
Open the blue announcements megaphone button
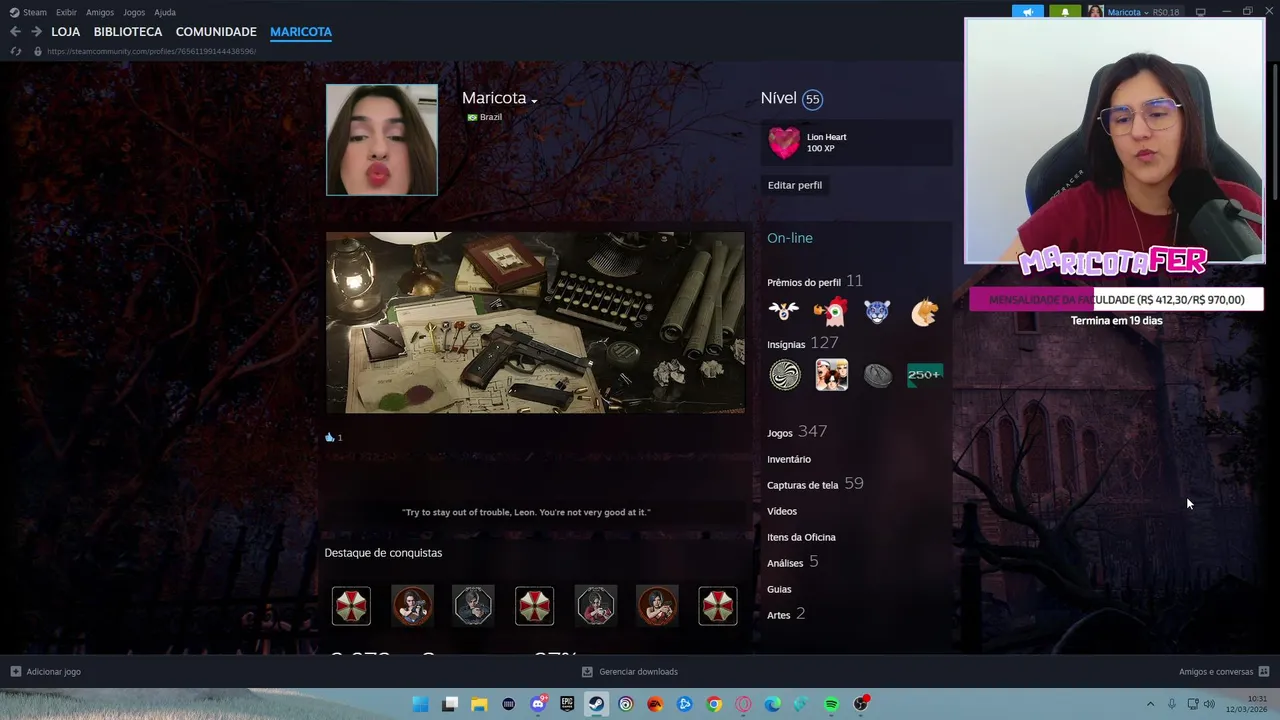(x=1027, y=12)
